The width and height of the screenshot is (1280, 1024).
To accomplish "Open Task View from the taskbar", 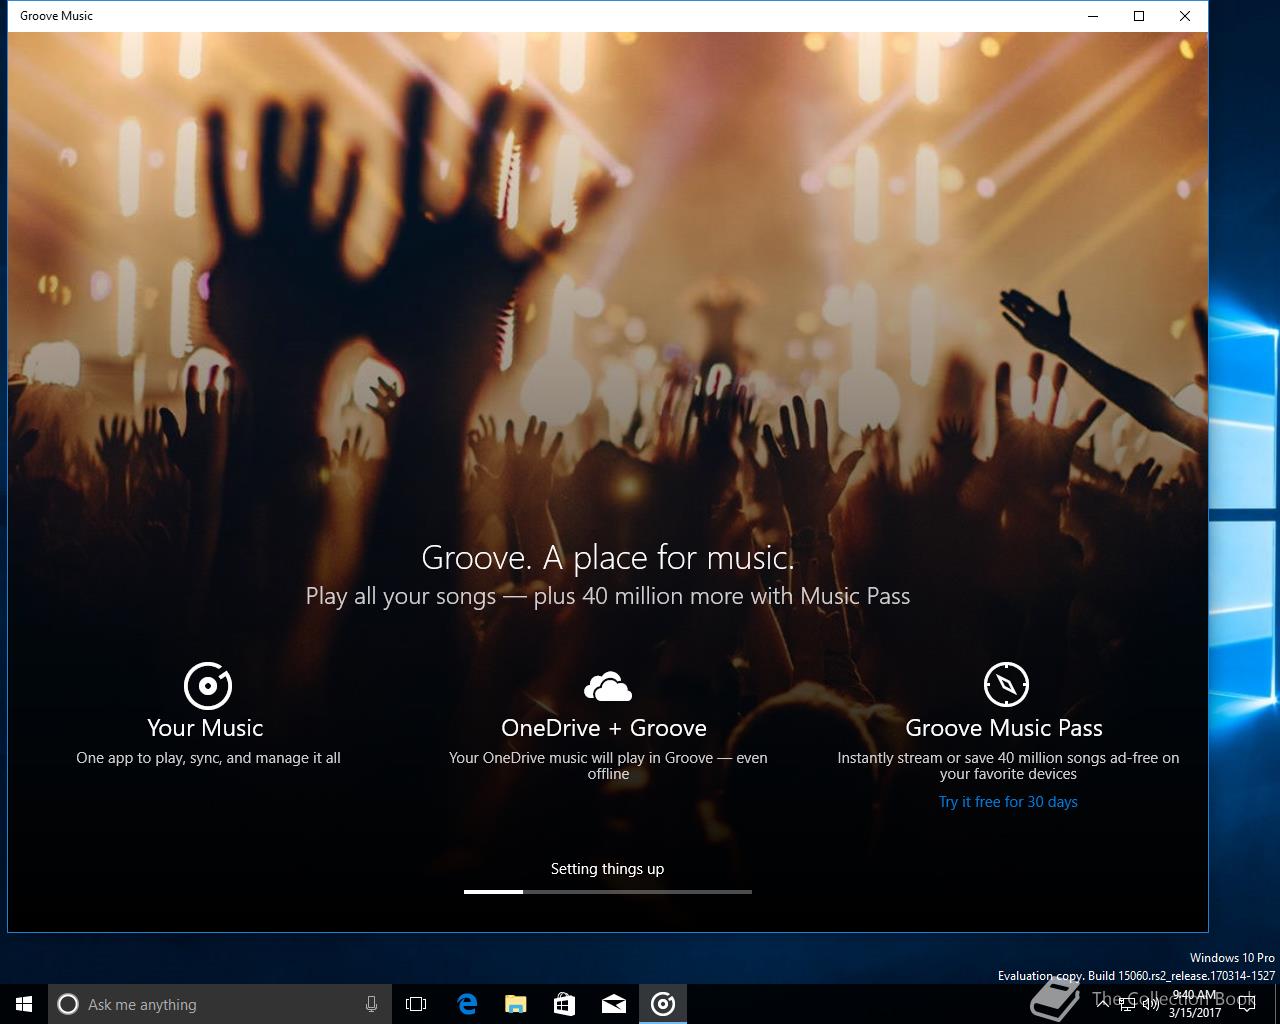I will click(416, 1004).
